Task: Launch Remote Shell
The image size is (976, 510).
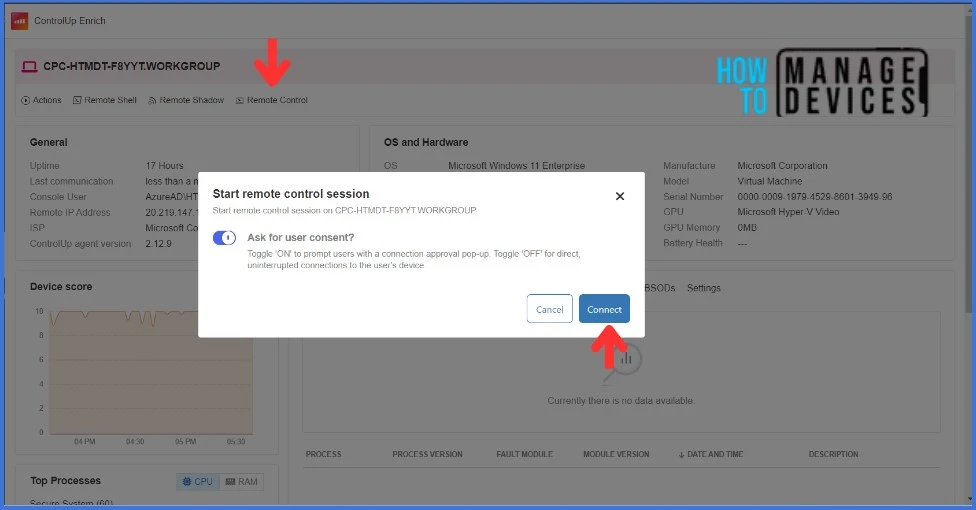Action: coord(105,100)
